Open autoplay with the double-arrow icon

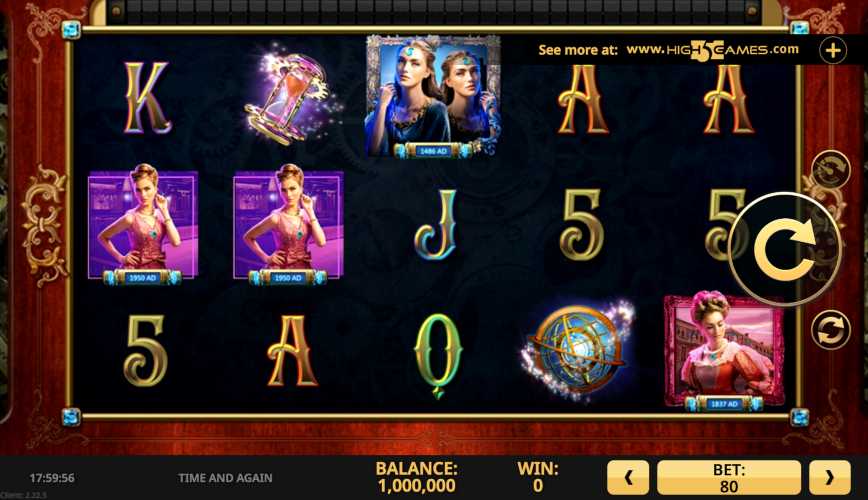tap(830, 330)
